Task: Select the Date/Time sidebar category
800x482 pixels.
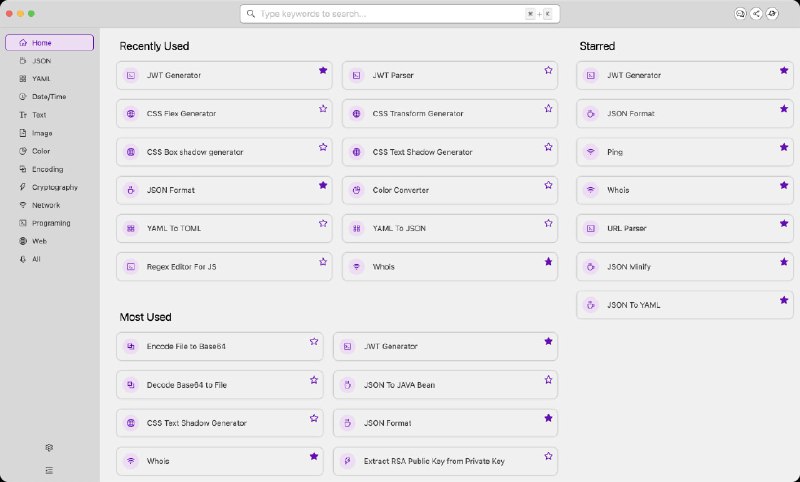Action: pos(49,97)
